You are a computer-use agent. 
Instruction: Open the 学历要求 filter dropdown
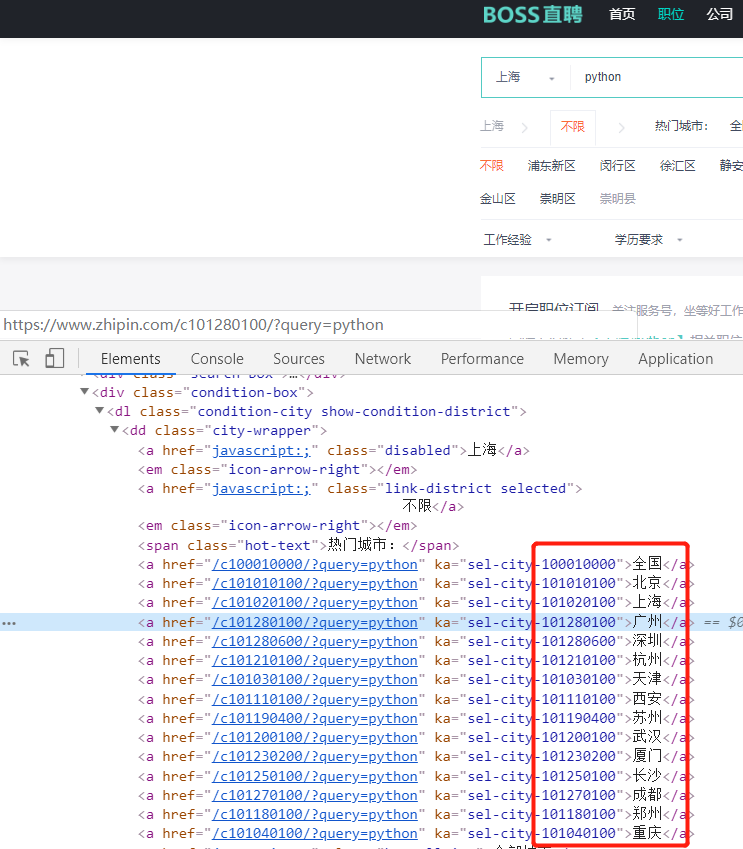[648, 239]
